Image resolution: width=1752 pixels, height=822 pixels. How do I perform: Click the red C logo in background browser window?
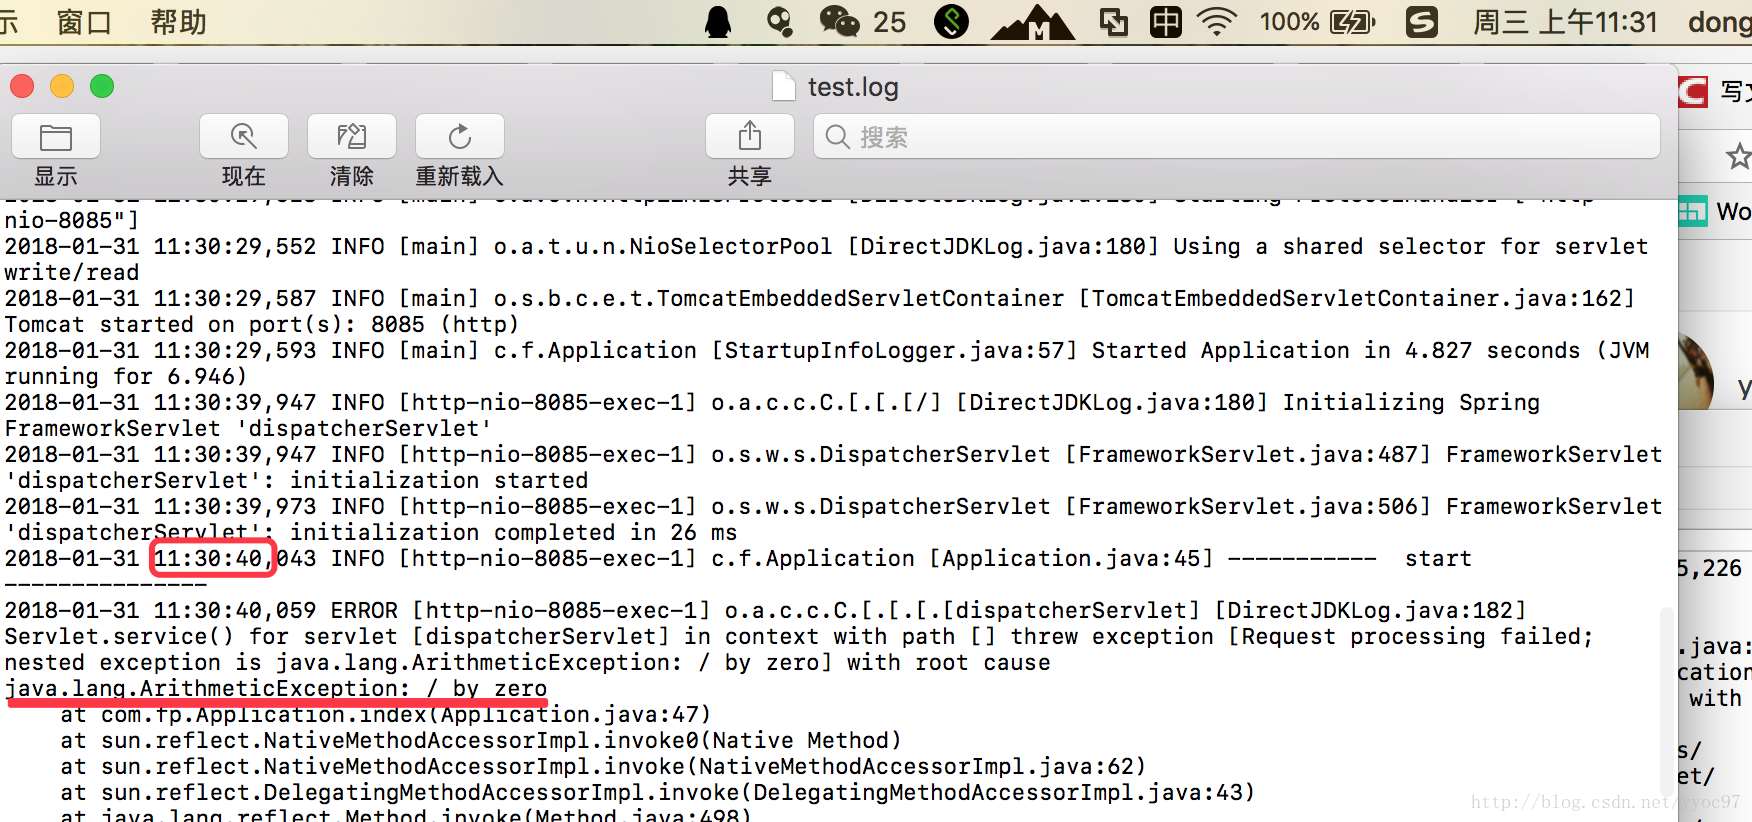(x=1694, y=92)
